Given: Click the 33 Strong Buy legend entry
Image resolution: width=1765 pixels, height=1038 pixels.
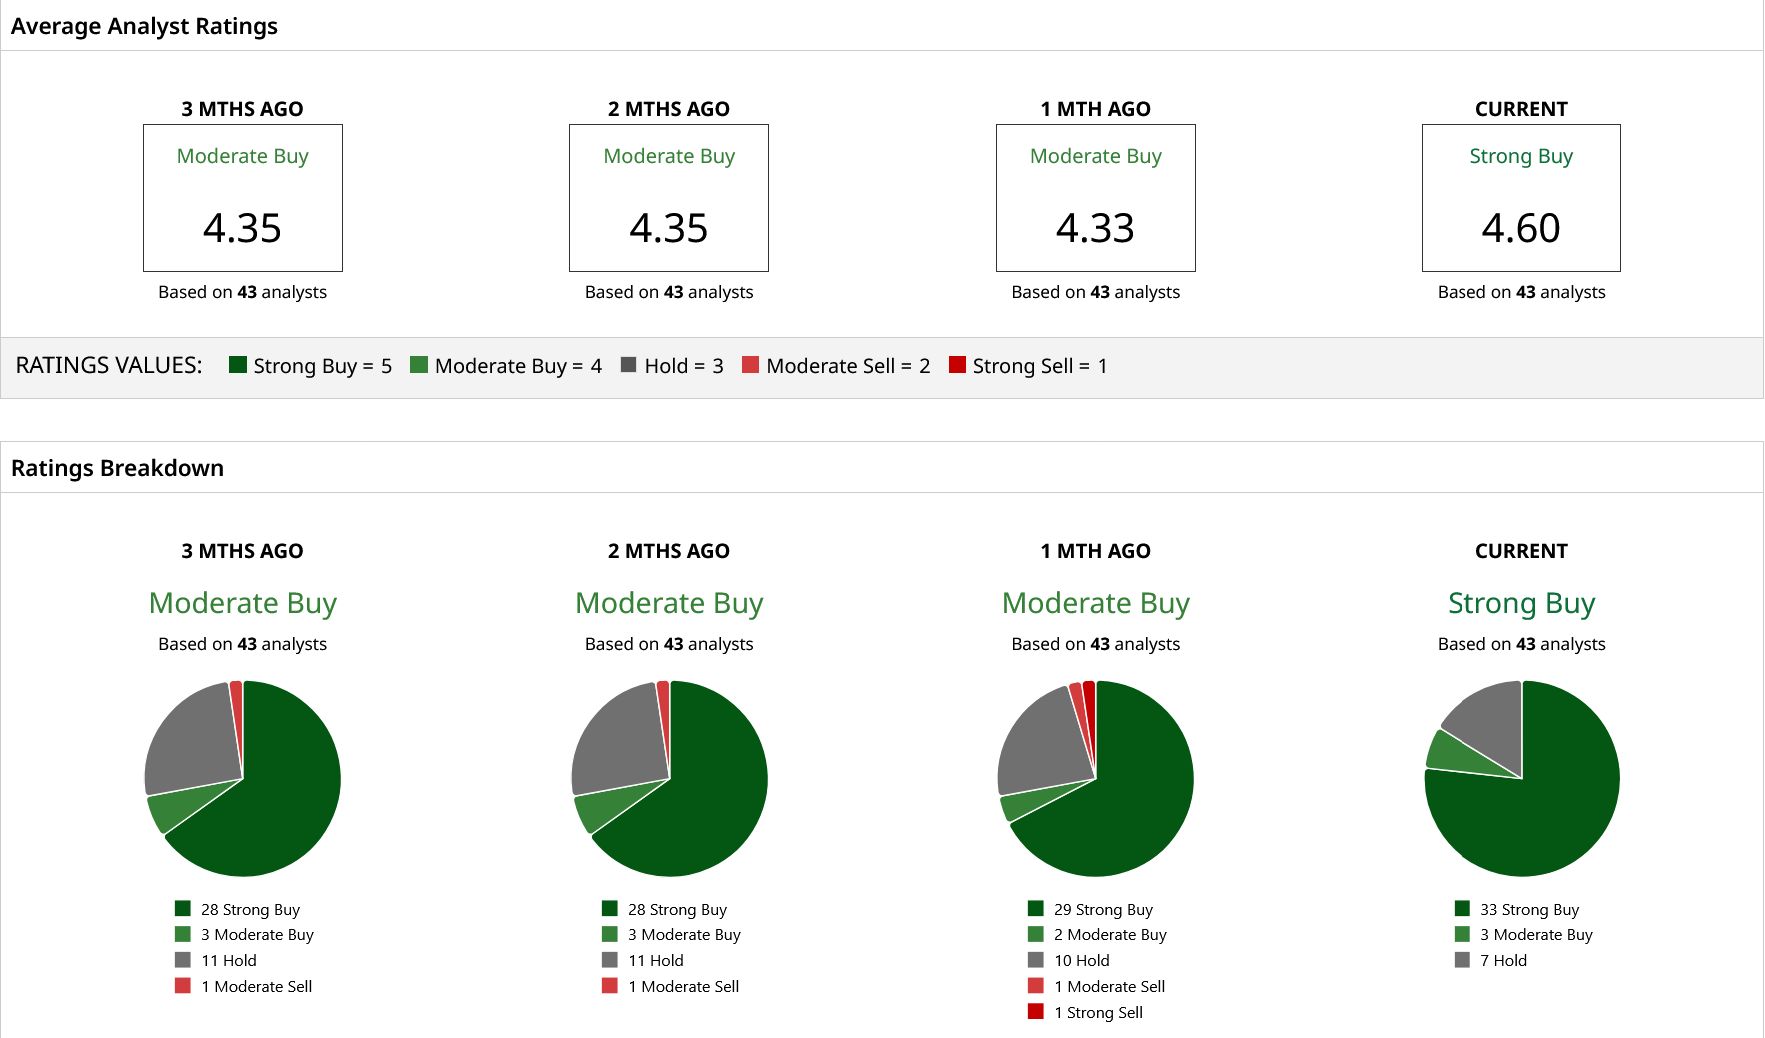Looking at the screenshot, I should [1517, 909].
